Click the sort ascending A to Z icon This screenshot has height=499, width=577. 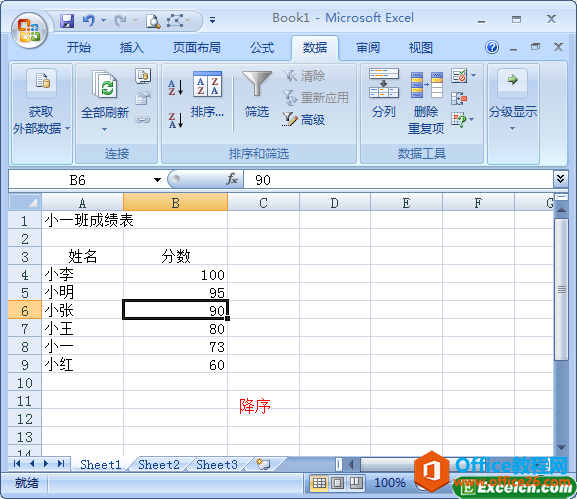pos(176,88)
